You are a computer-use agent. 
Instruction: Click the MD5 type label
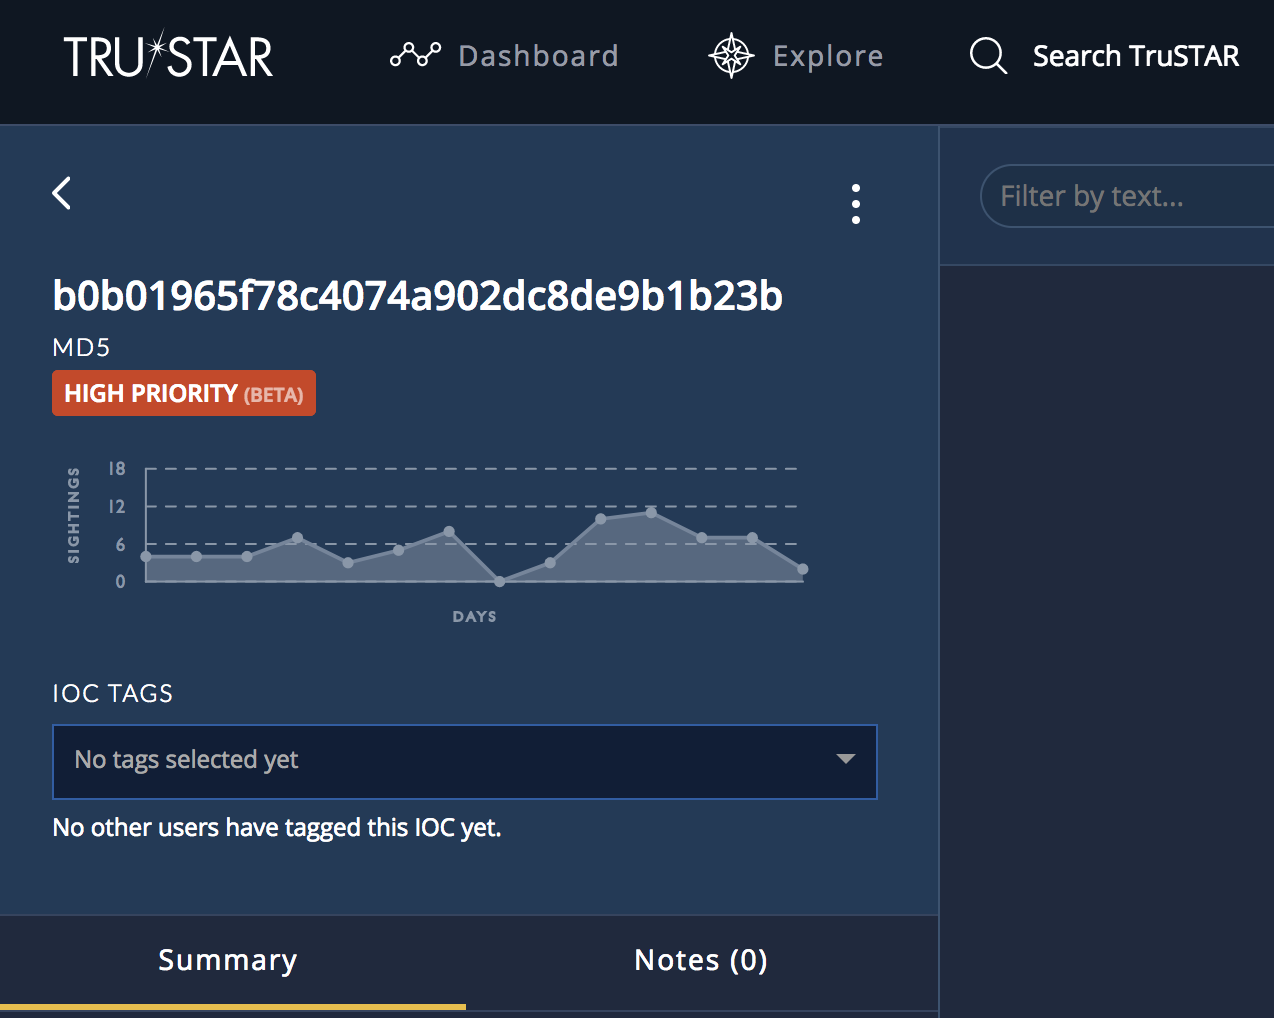pos(81,347)
